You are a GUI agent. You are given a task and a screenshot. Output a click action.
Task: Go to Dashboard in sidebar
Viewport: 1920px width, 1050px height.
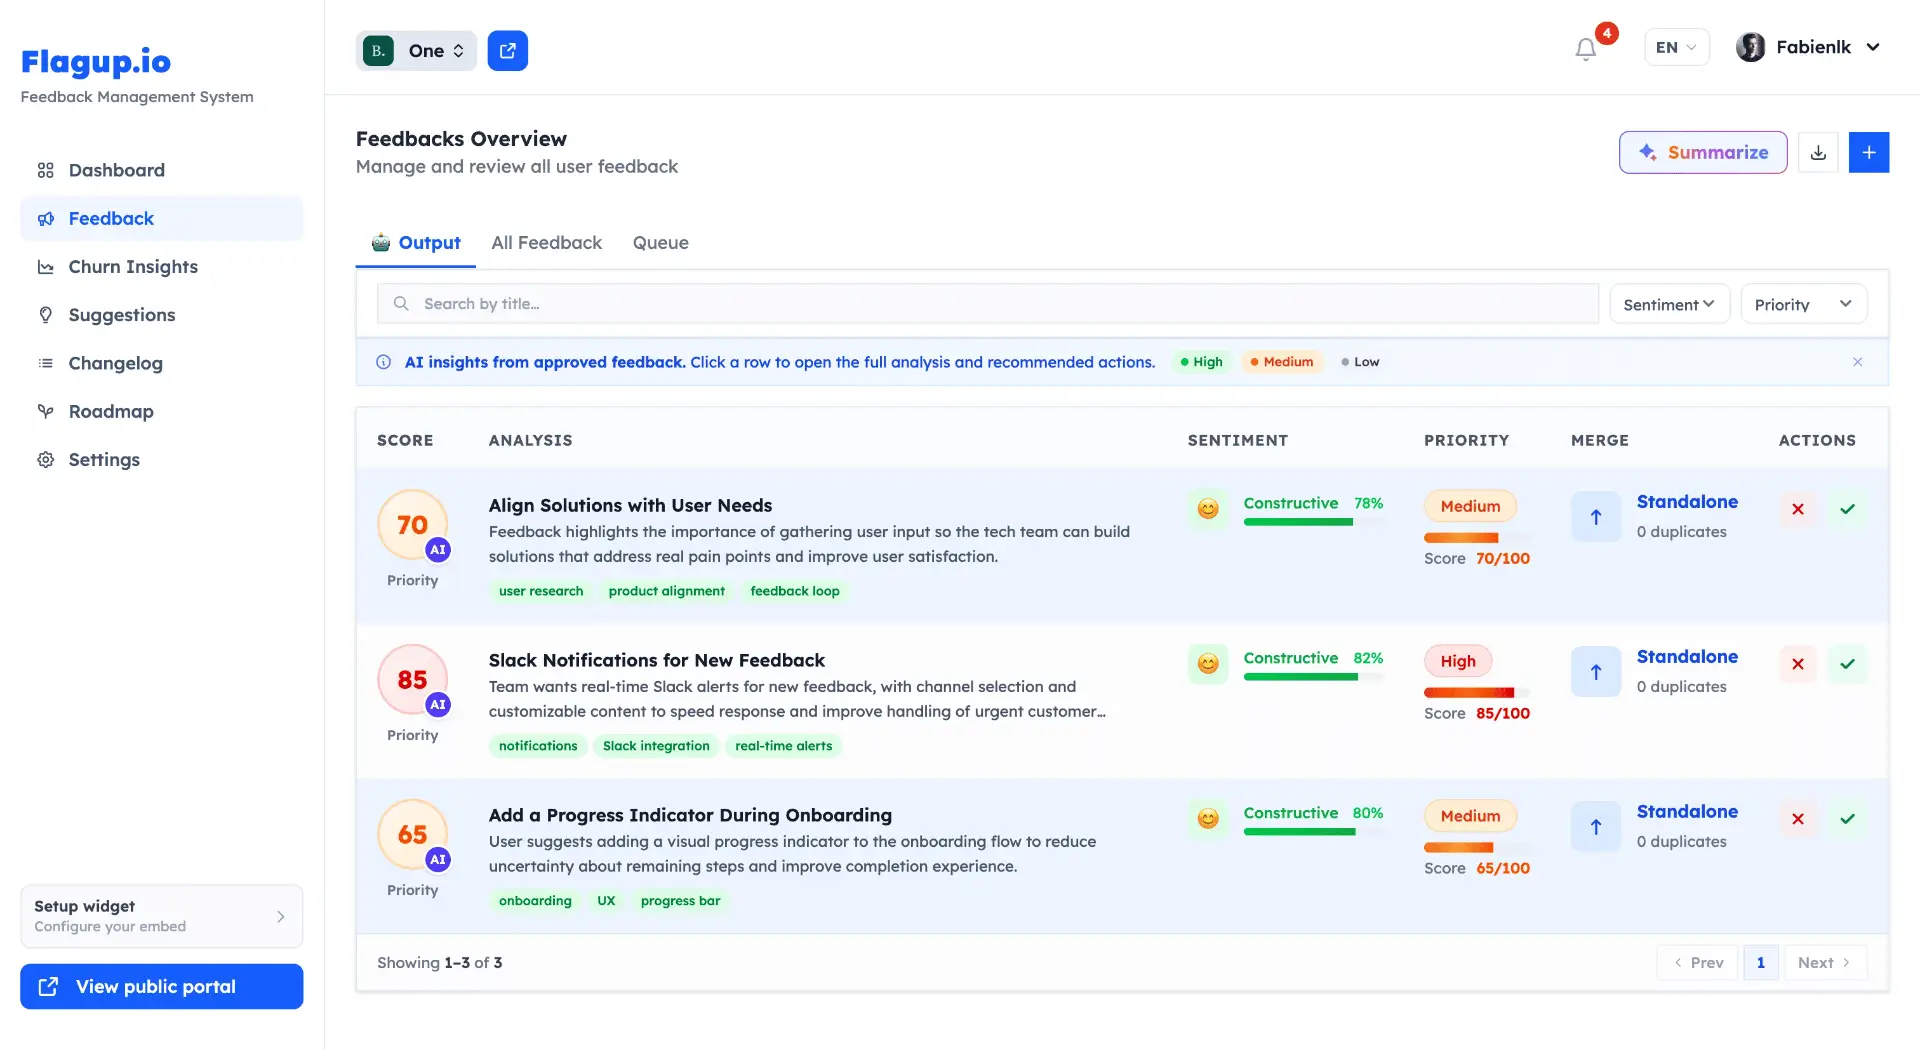(x=161, y=170)
